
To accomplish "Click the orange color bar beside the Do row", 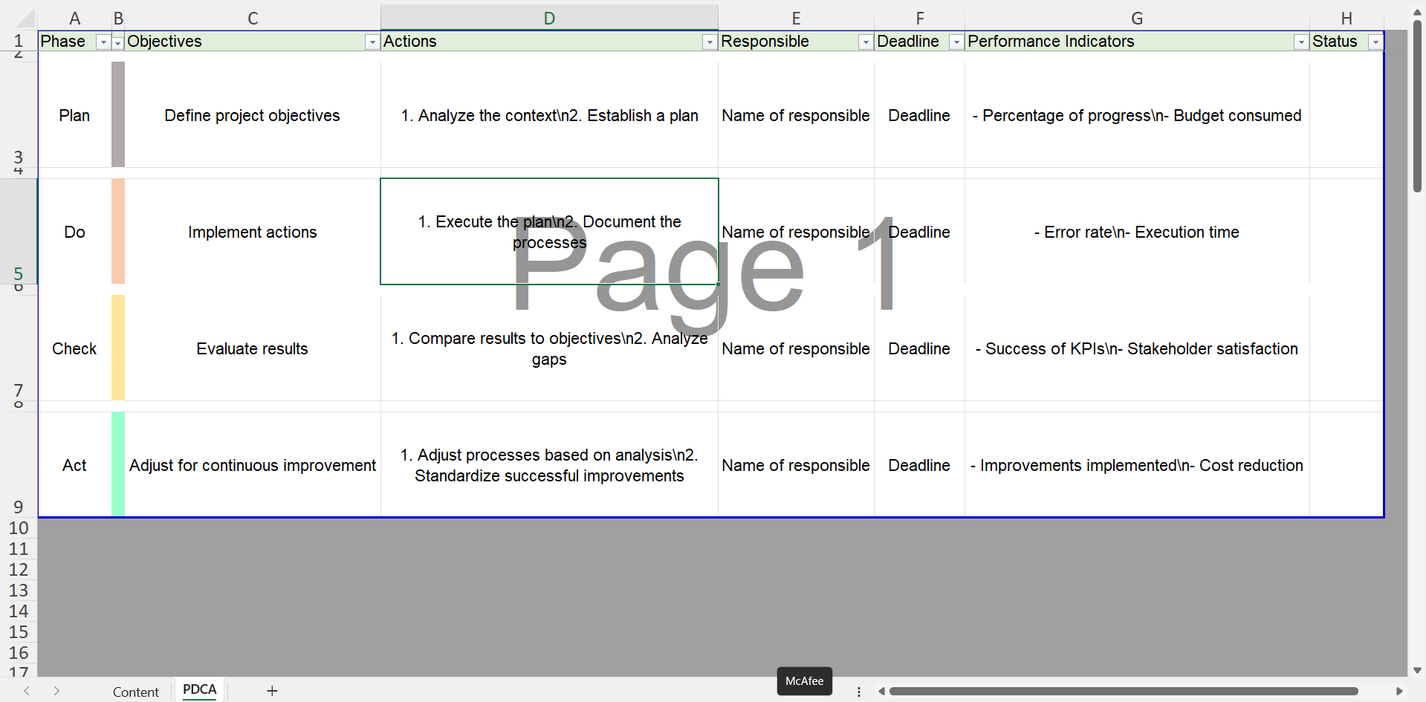I will [x=117, y=231].
